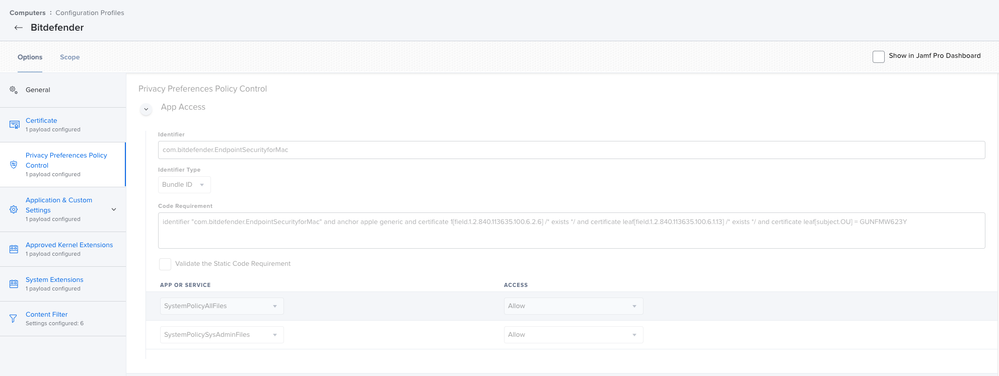Enable Show in Jamf Pro Dashboard checkbox
The image size is (999, 376).
pyautogui.click(x=878, y=57)
